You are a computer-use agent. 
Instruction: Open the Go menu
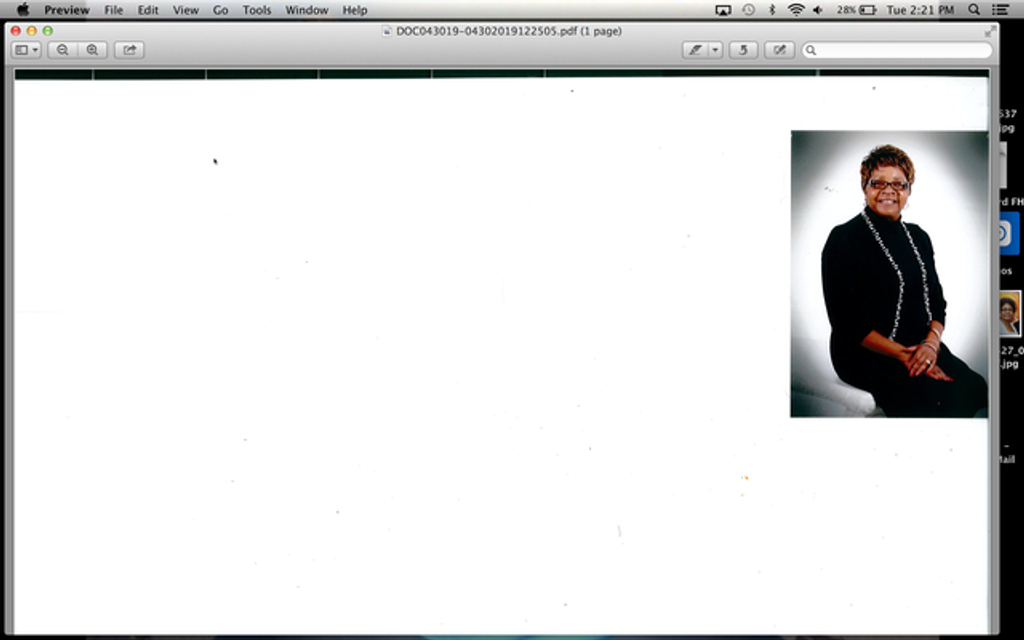click(x=221, y=10)
